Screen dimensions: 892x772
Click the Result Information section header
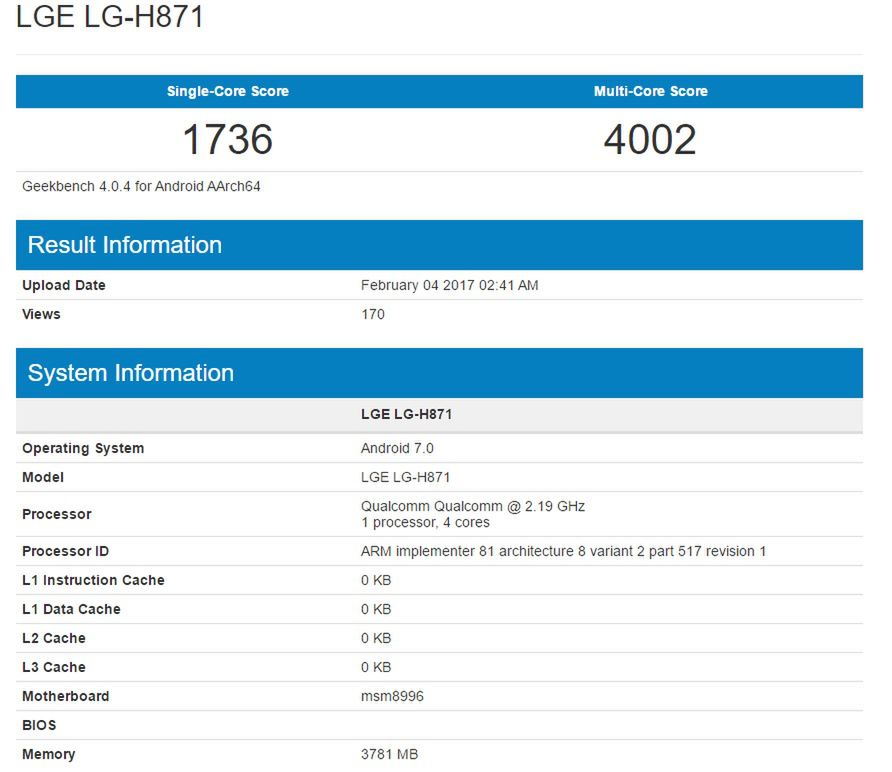coord(122,244)
